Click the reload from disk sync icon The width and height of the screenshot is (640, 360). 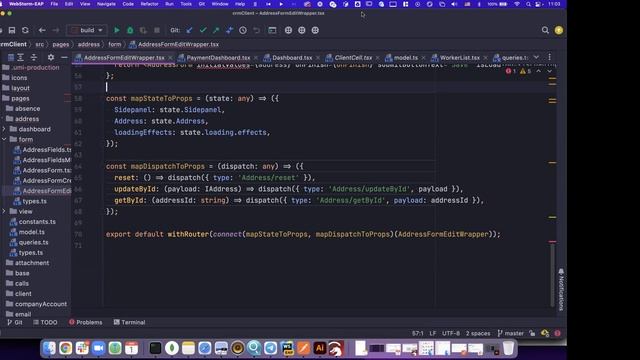(x=25, y=30)
